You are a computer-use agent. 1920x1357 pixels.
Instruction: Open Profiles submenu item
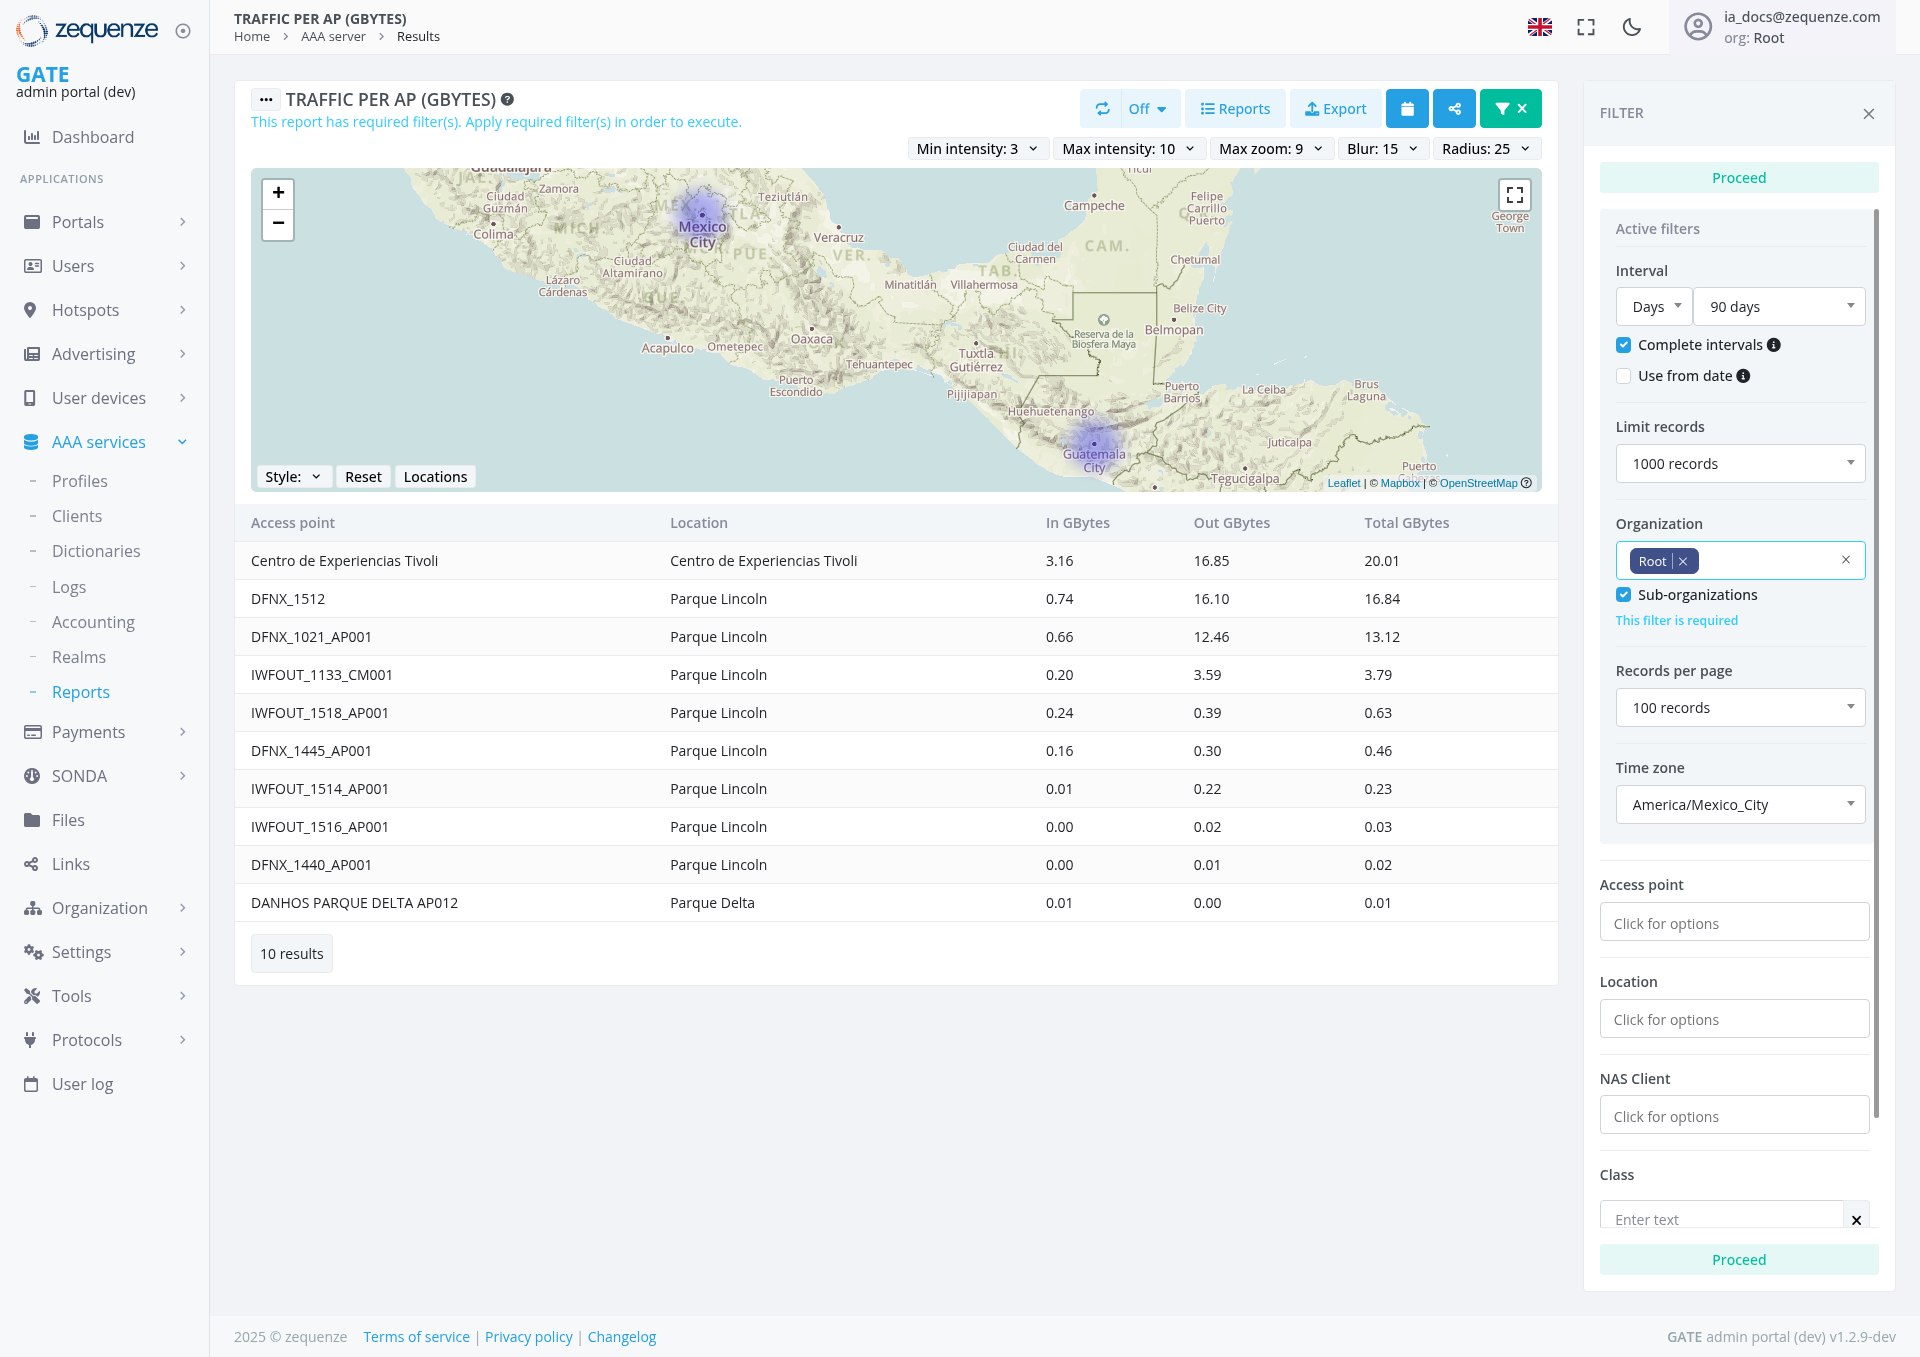pyautogui.click(x=80, y=481)
